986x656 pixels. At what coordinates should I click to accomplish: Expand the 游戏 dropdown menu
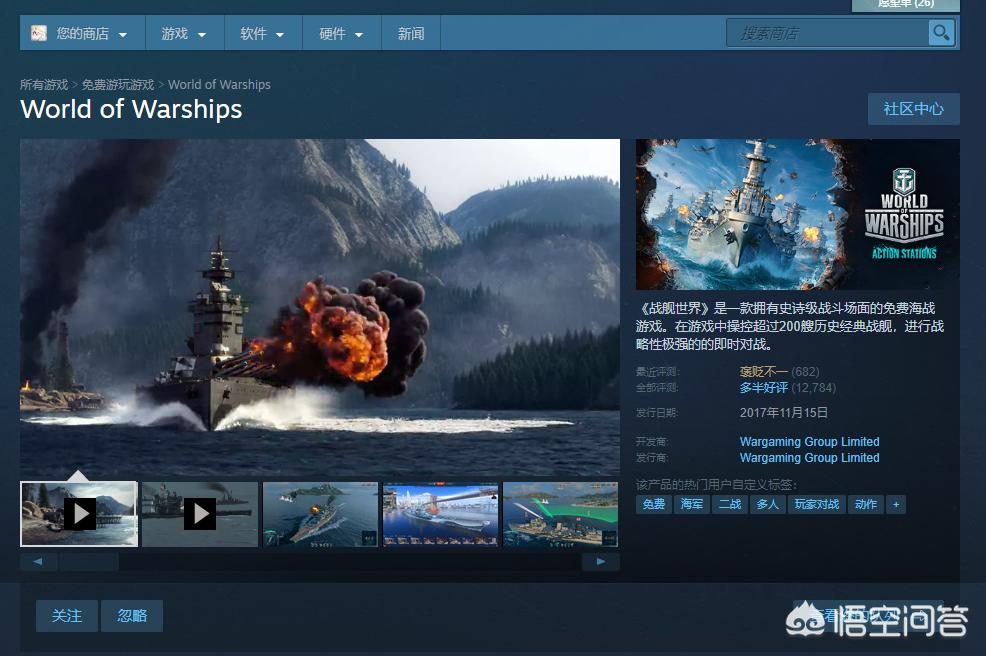click(184, 33)
